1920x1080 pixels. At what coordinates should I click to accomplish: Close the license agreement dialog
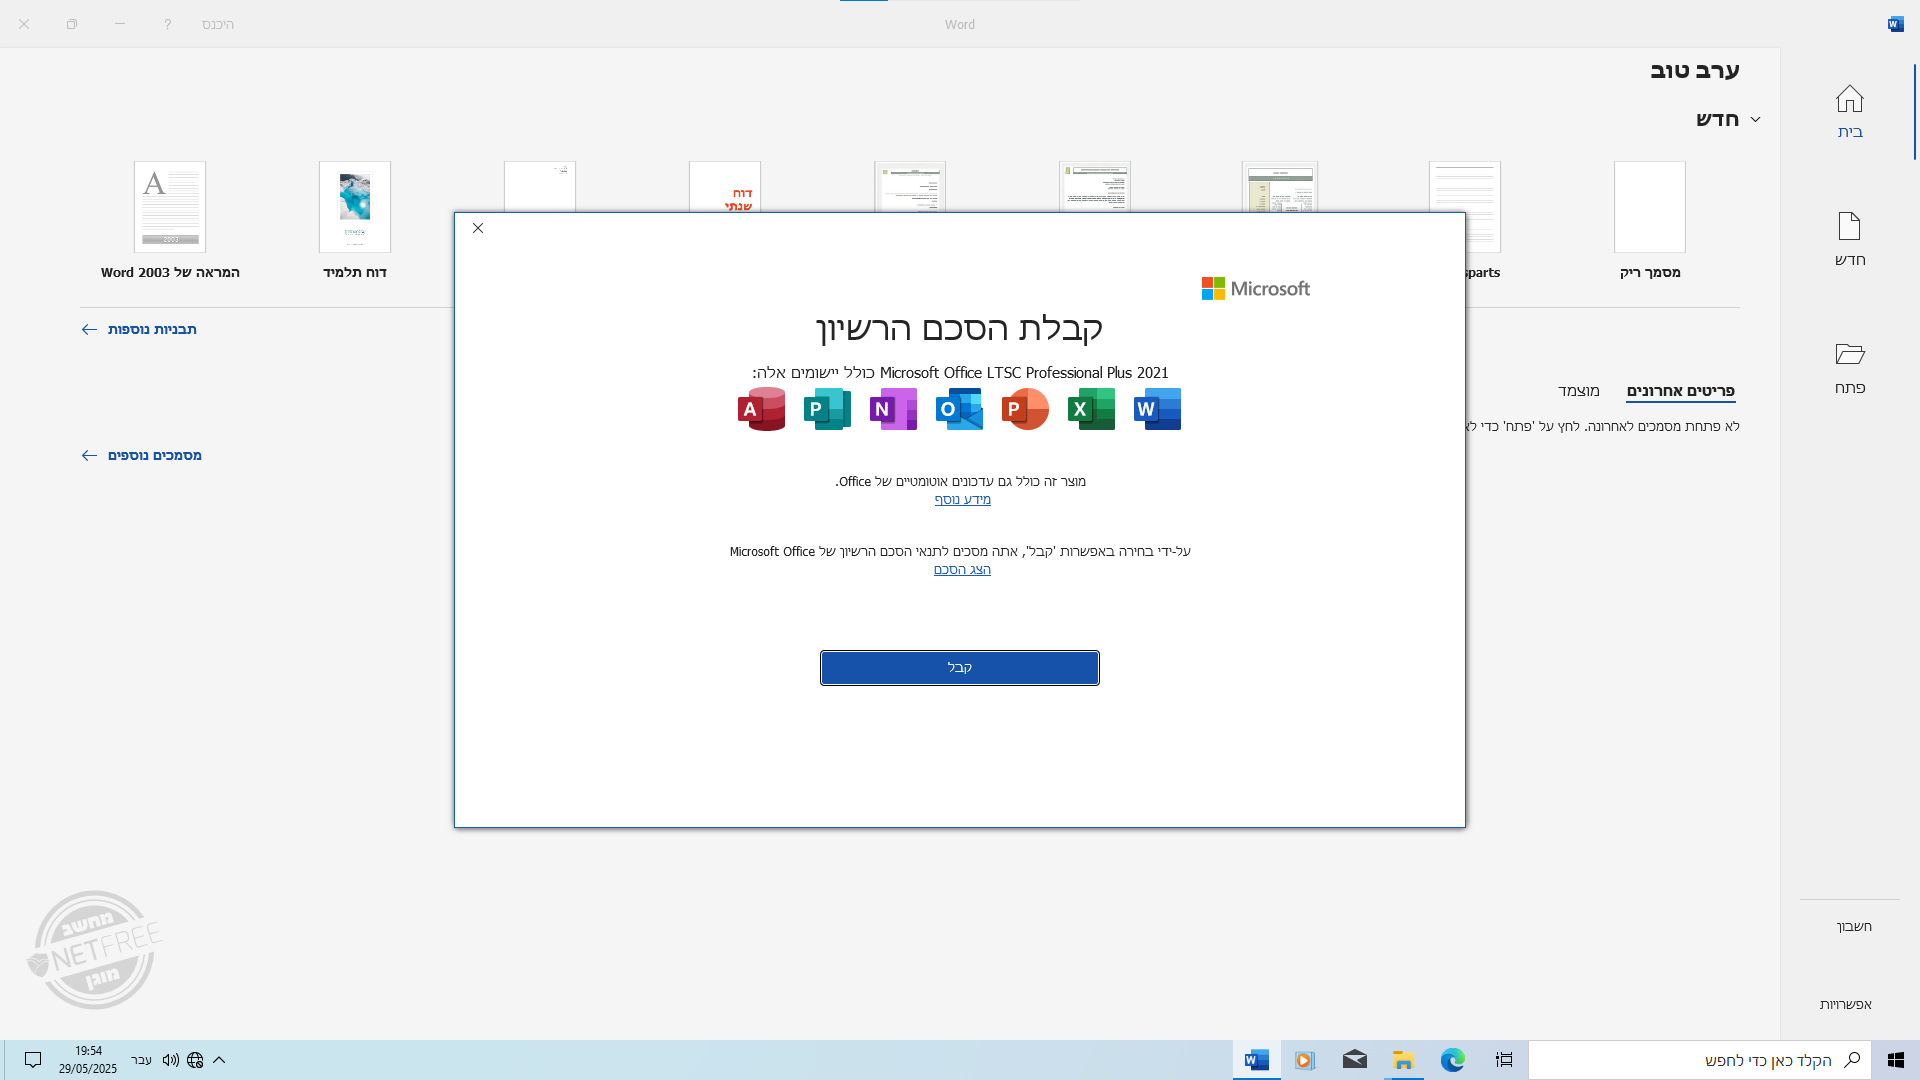(478, 228)
